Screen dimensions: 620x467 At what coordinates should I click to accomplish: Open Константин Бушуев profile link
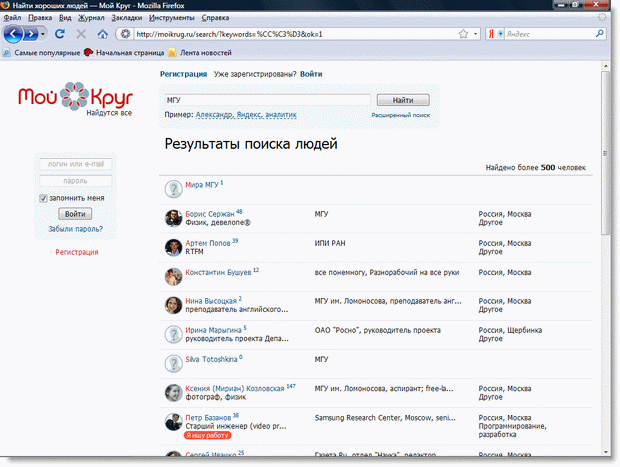pyautogui.click(x=218, y=272)
